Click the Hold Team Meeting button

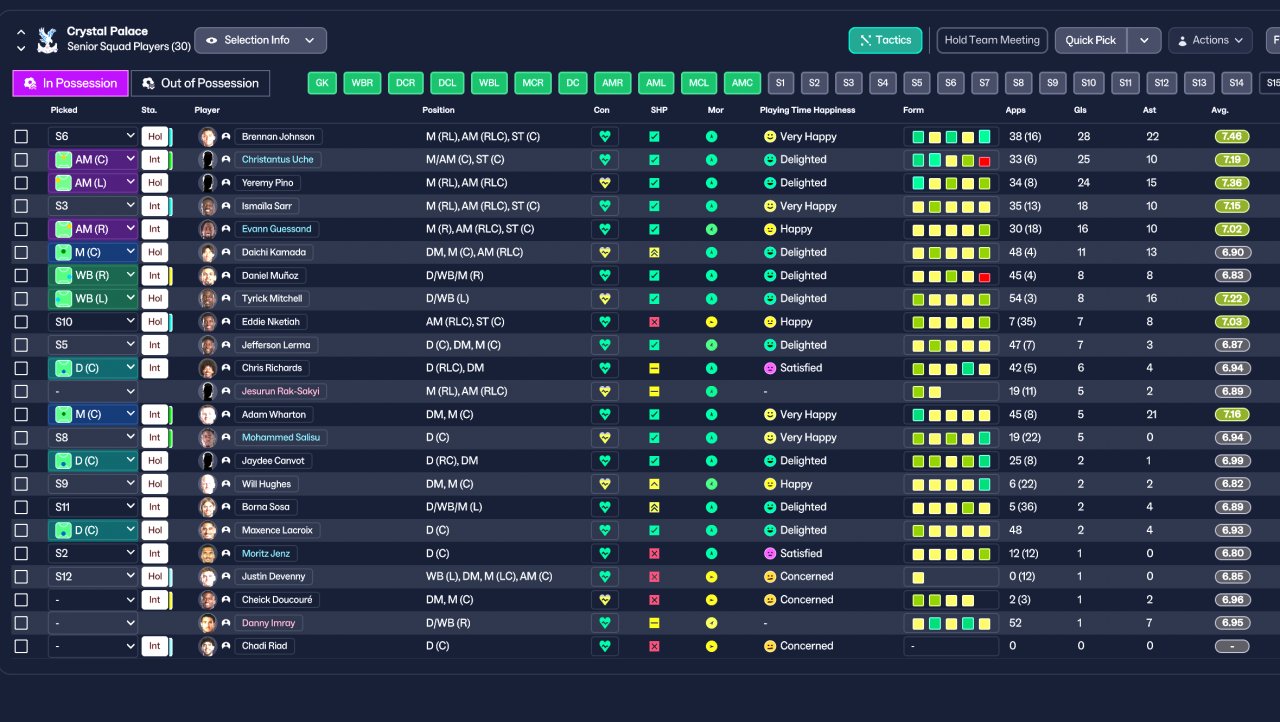[992, 40]
